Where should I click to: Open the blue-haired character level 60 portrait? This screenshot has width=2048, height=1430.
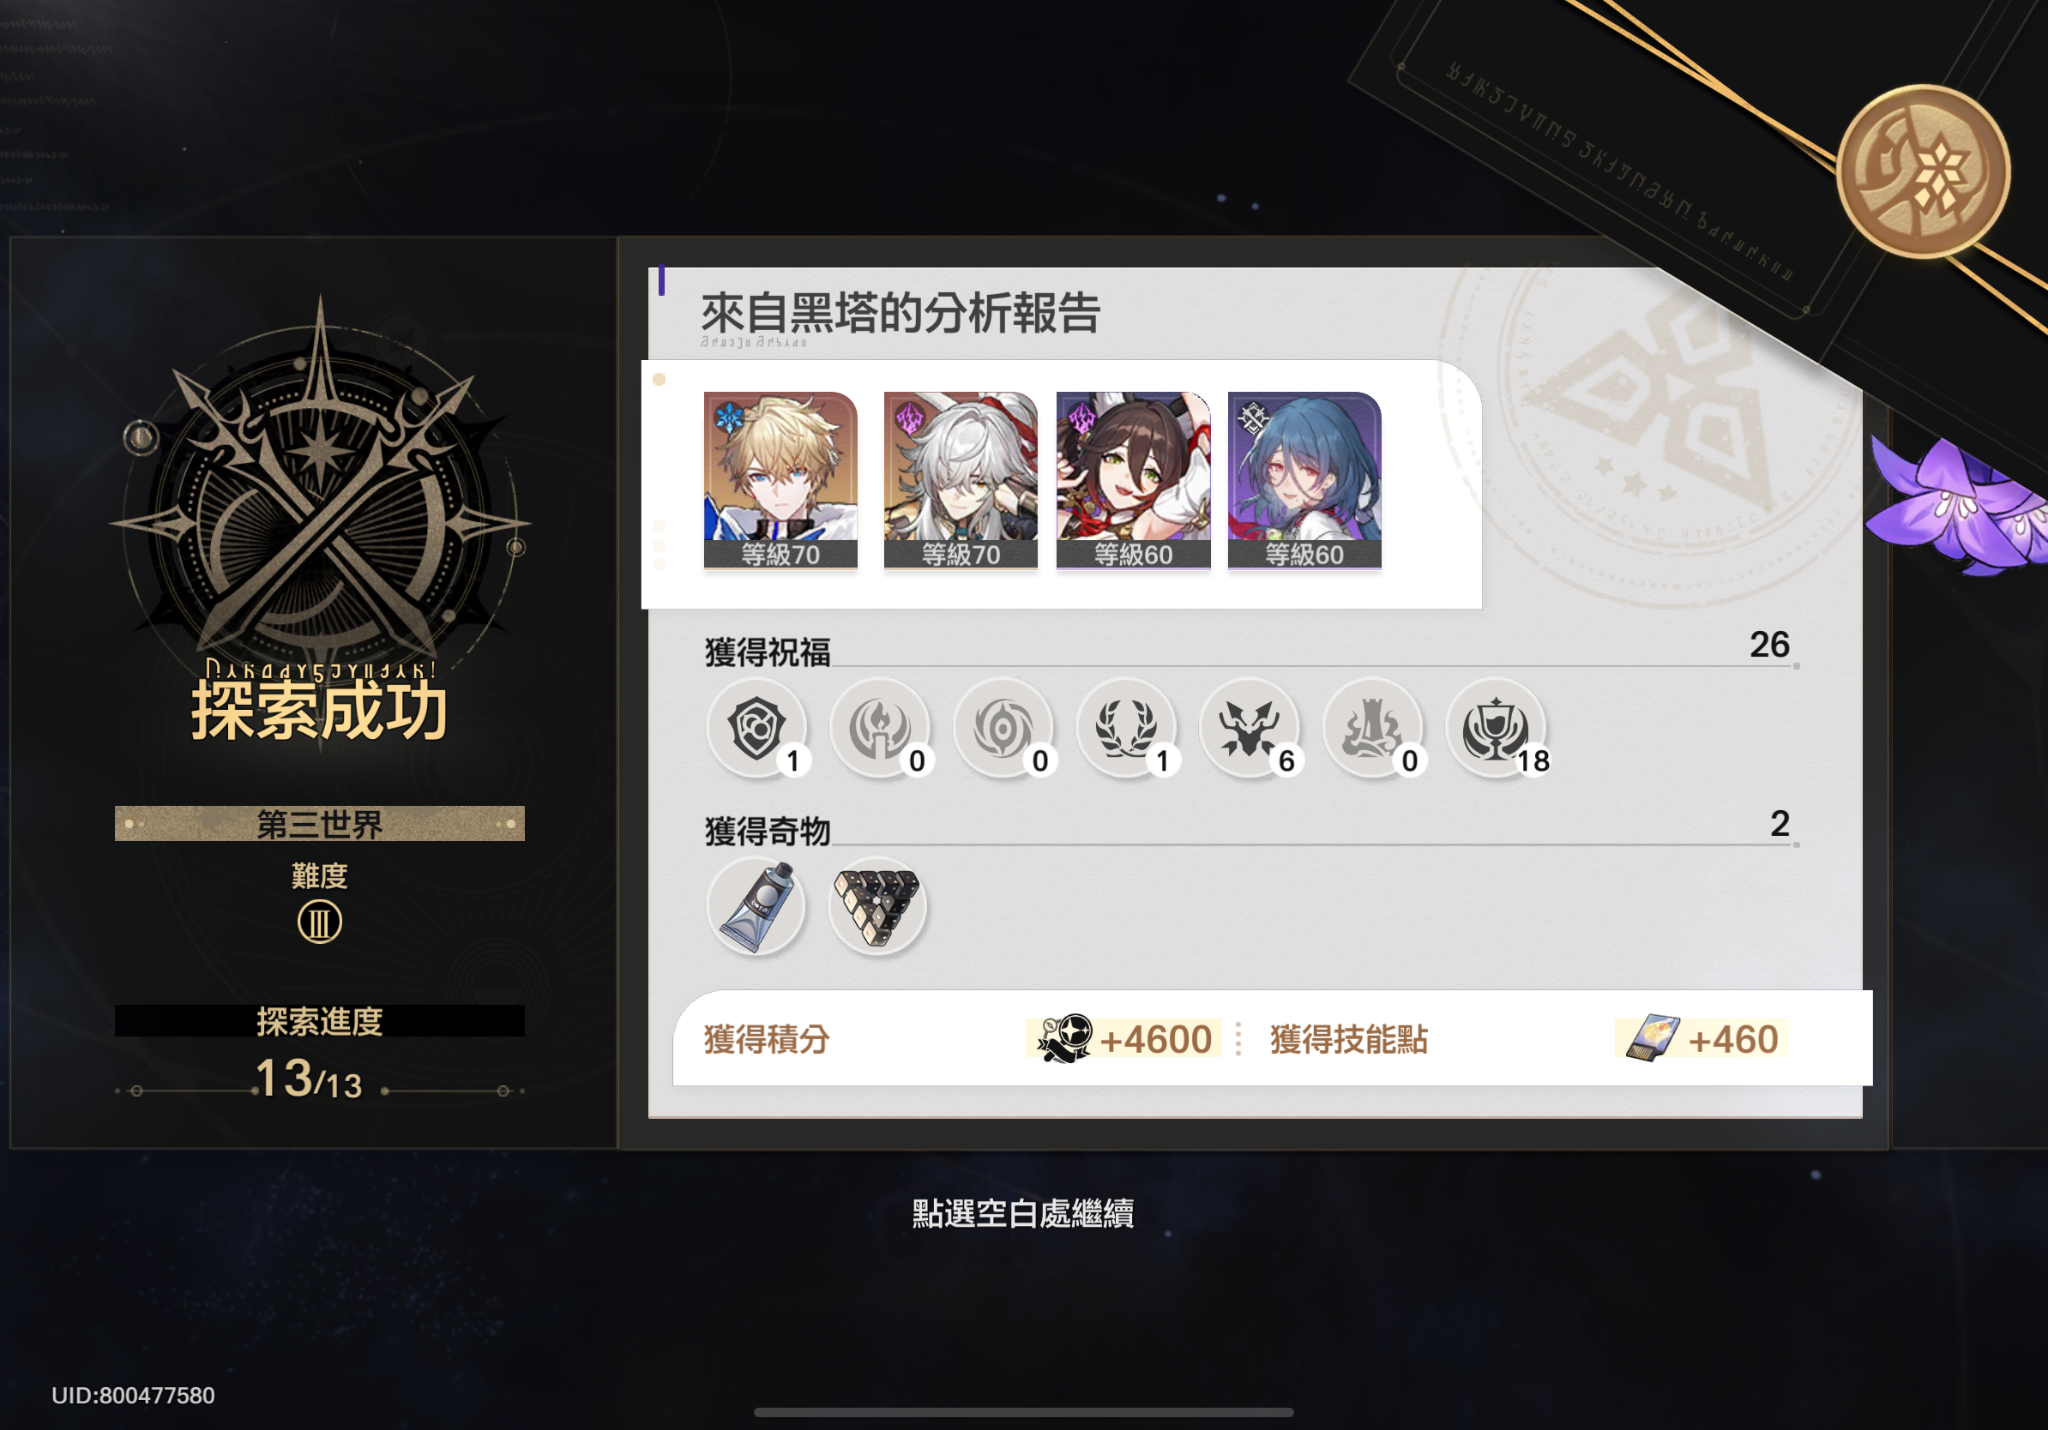tap(1304, 480)
